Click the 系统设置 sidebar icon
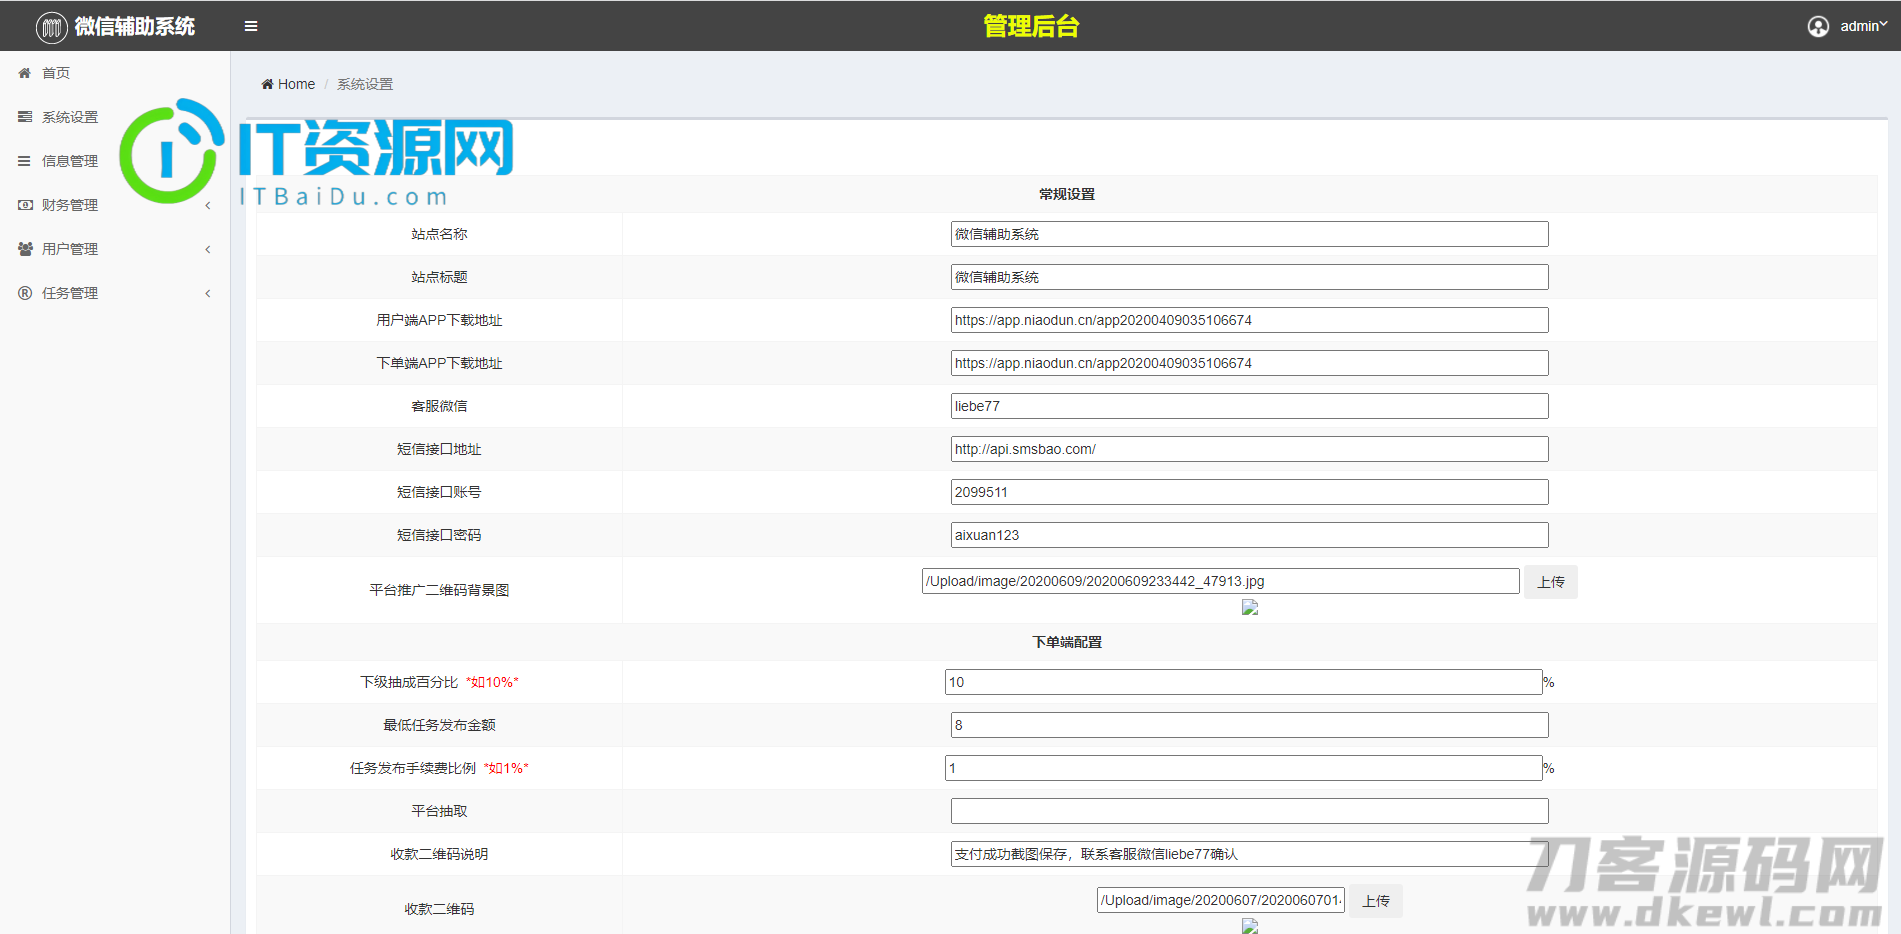The width and height of the screenshot is (1901, 934). click(x=25, y=117)
